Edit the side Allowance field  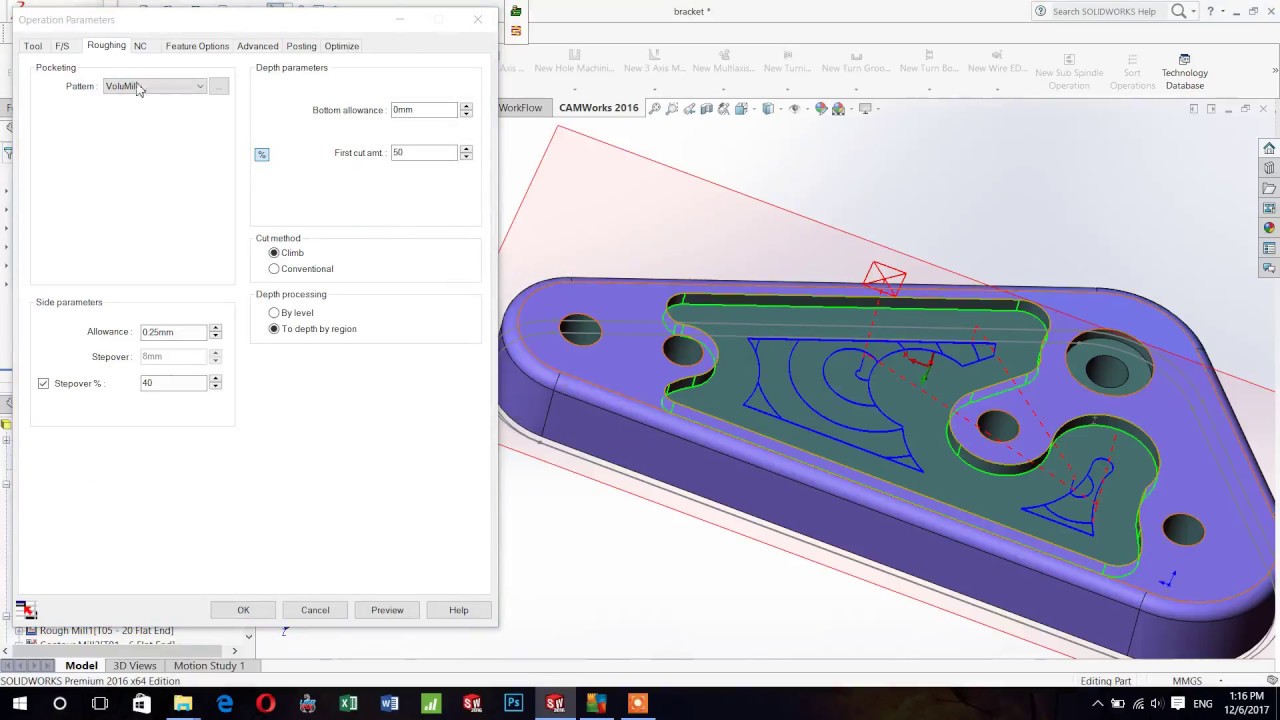(173, 332)
